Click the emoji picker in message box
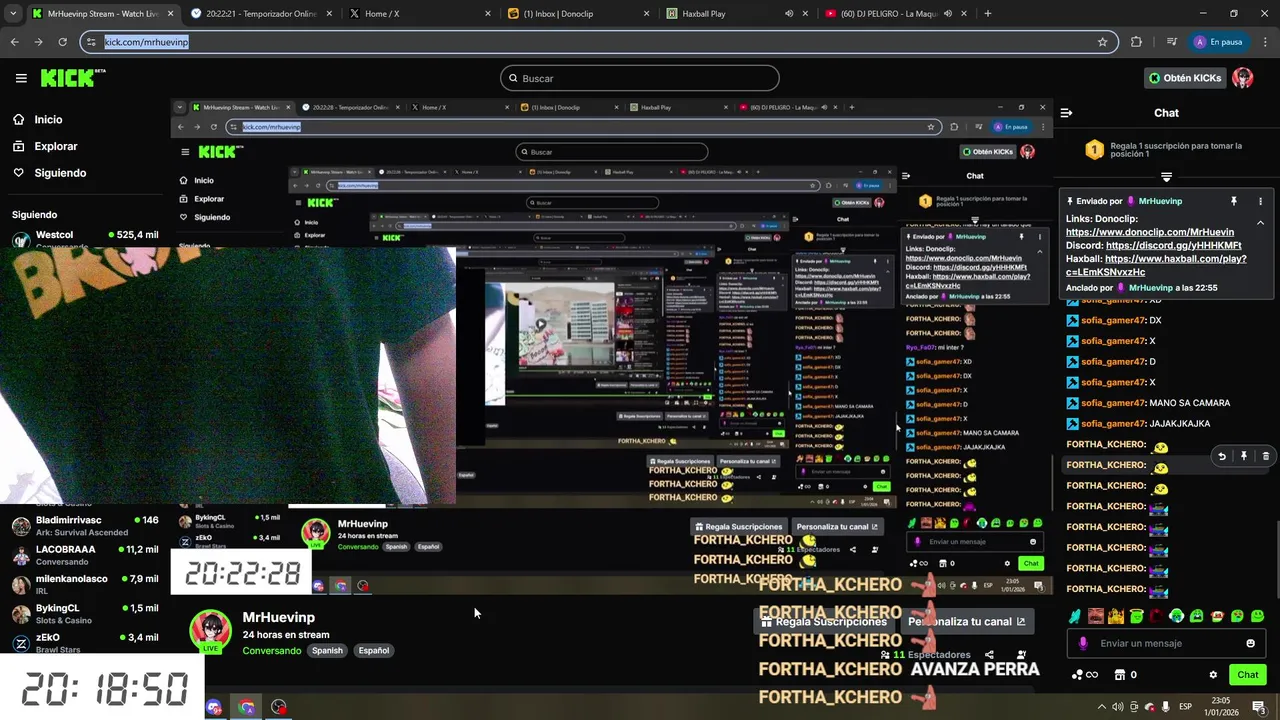The image size is (1280, 720). coord(1250,643)
